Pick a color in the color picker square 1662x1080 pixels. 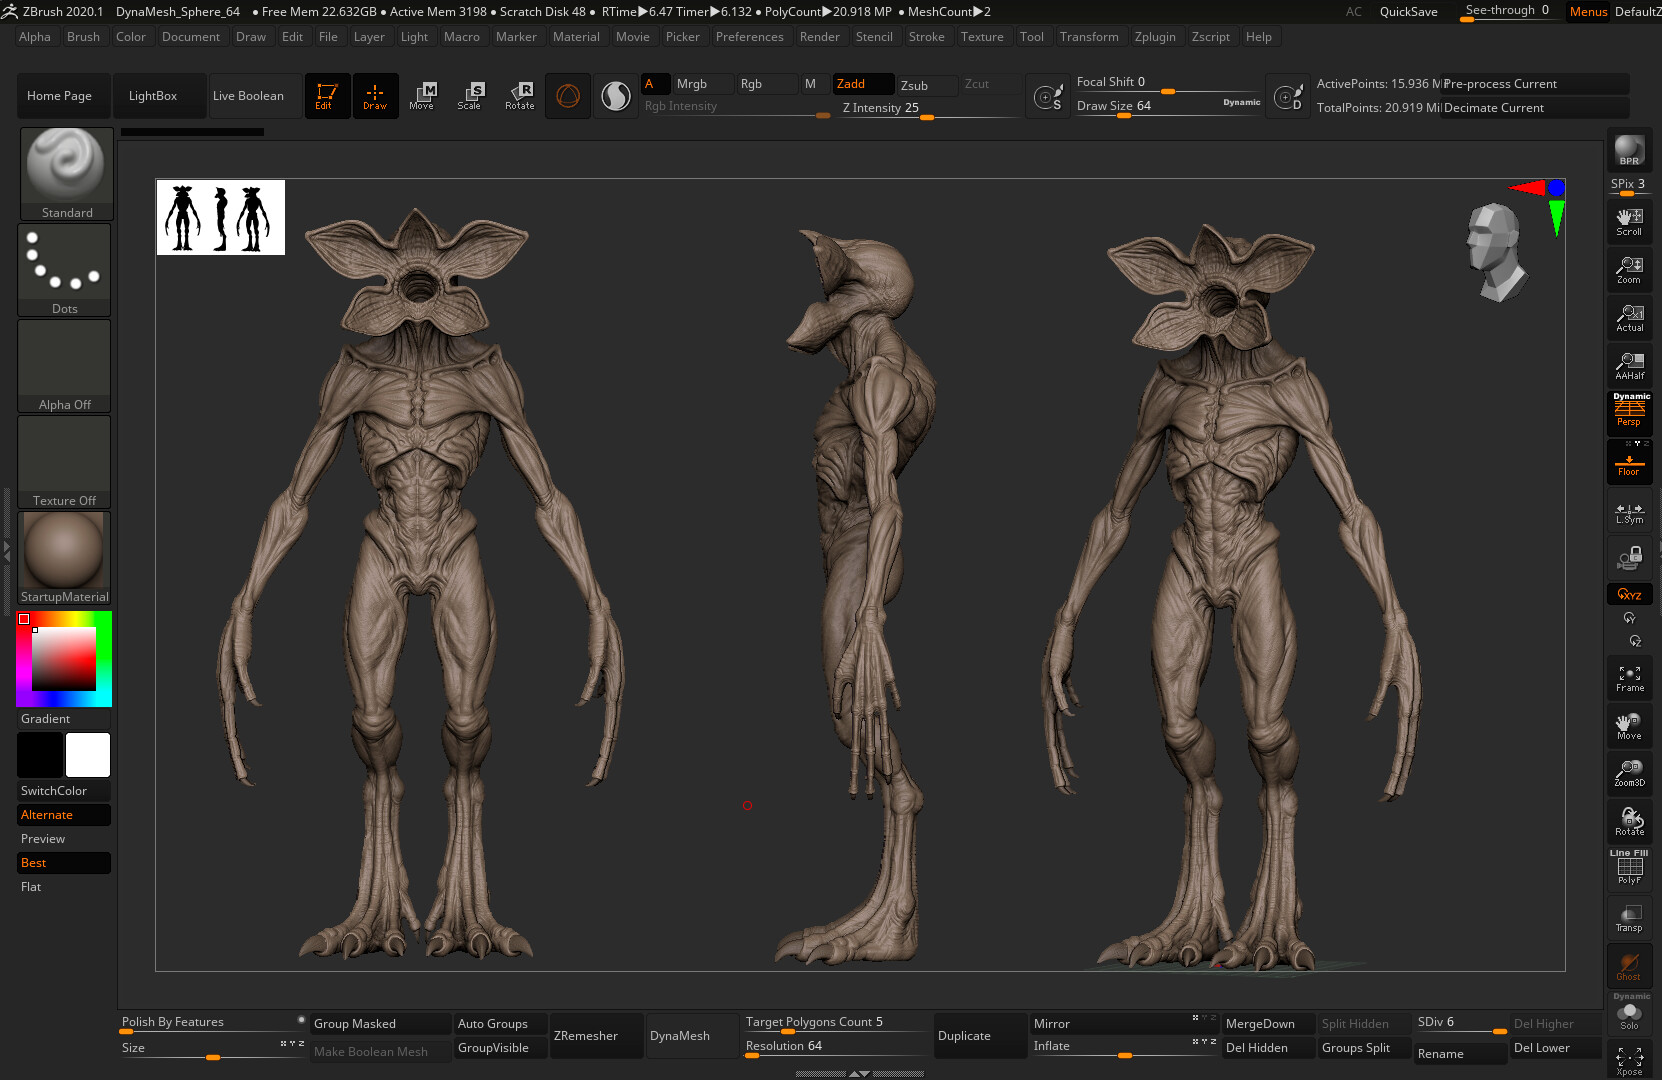(x=64, y=659)
